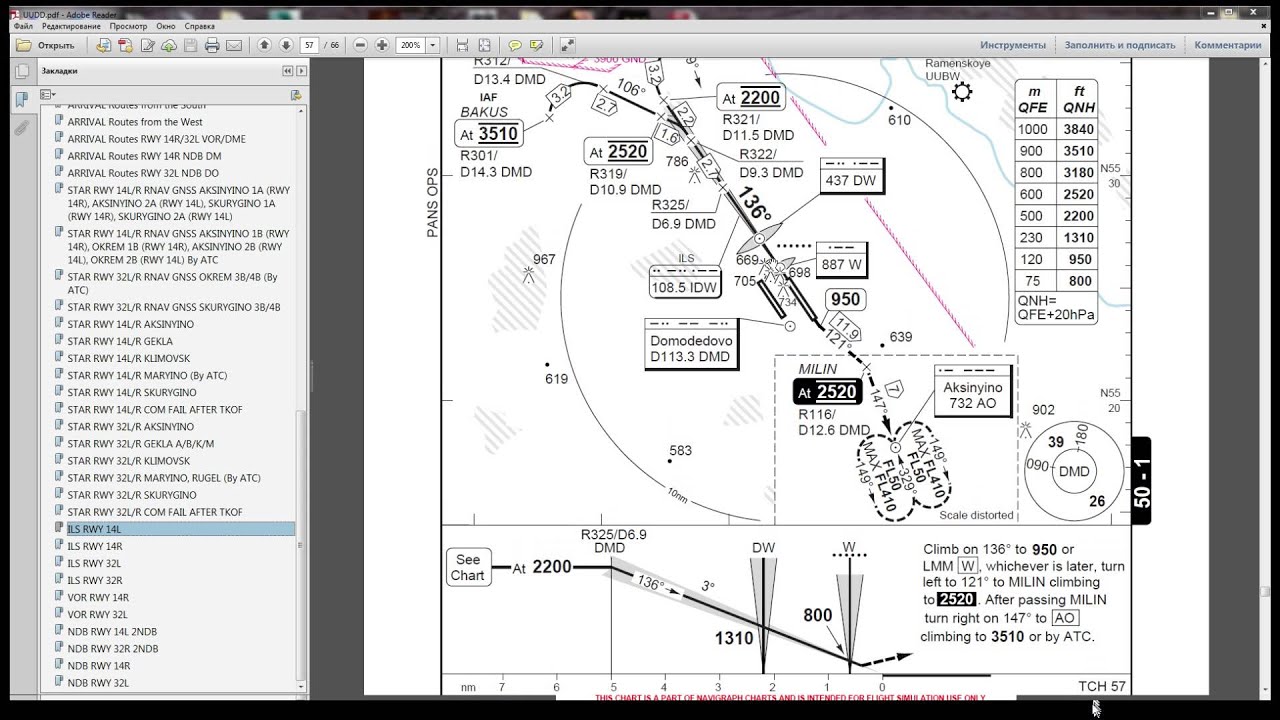Viewport: 1280px width, 720px height.
Task: Open bookmark NDB RWY 14L 2NDB
Action: coord(112,631)
